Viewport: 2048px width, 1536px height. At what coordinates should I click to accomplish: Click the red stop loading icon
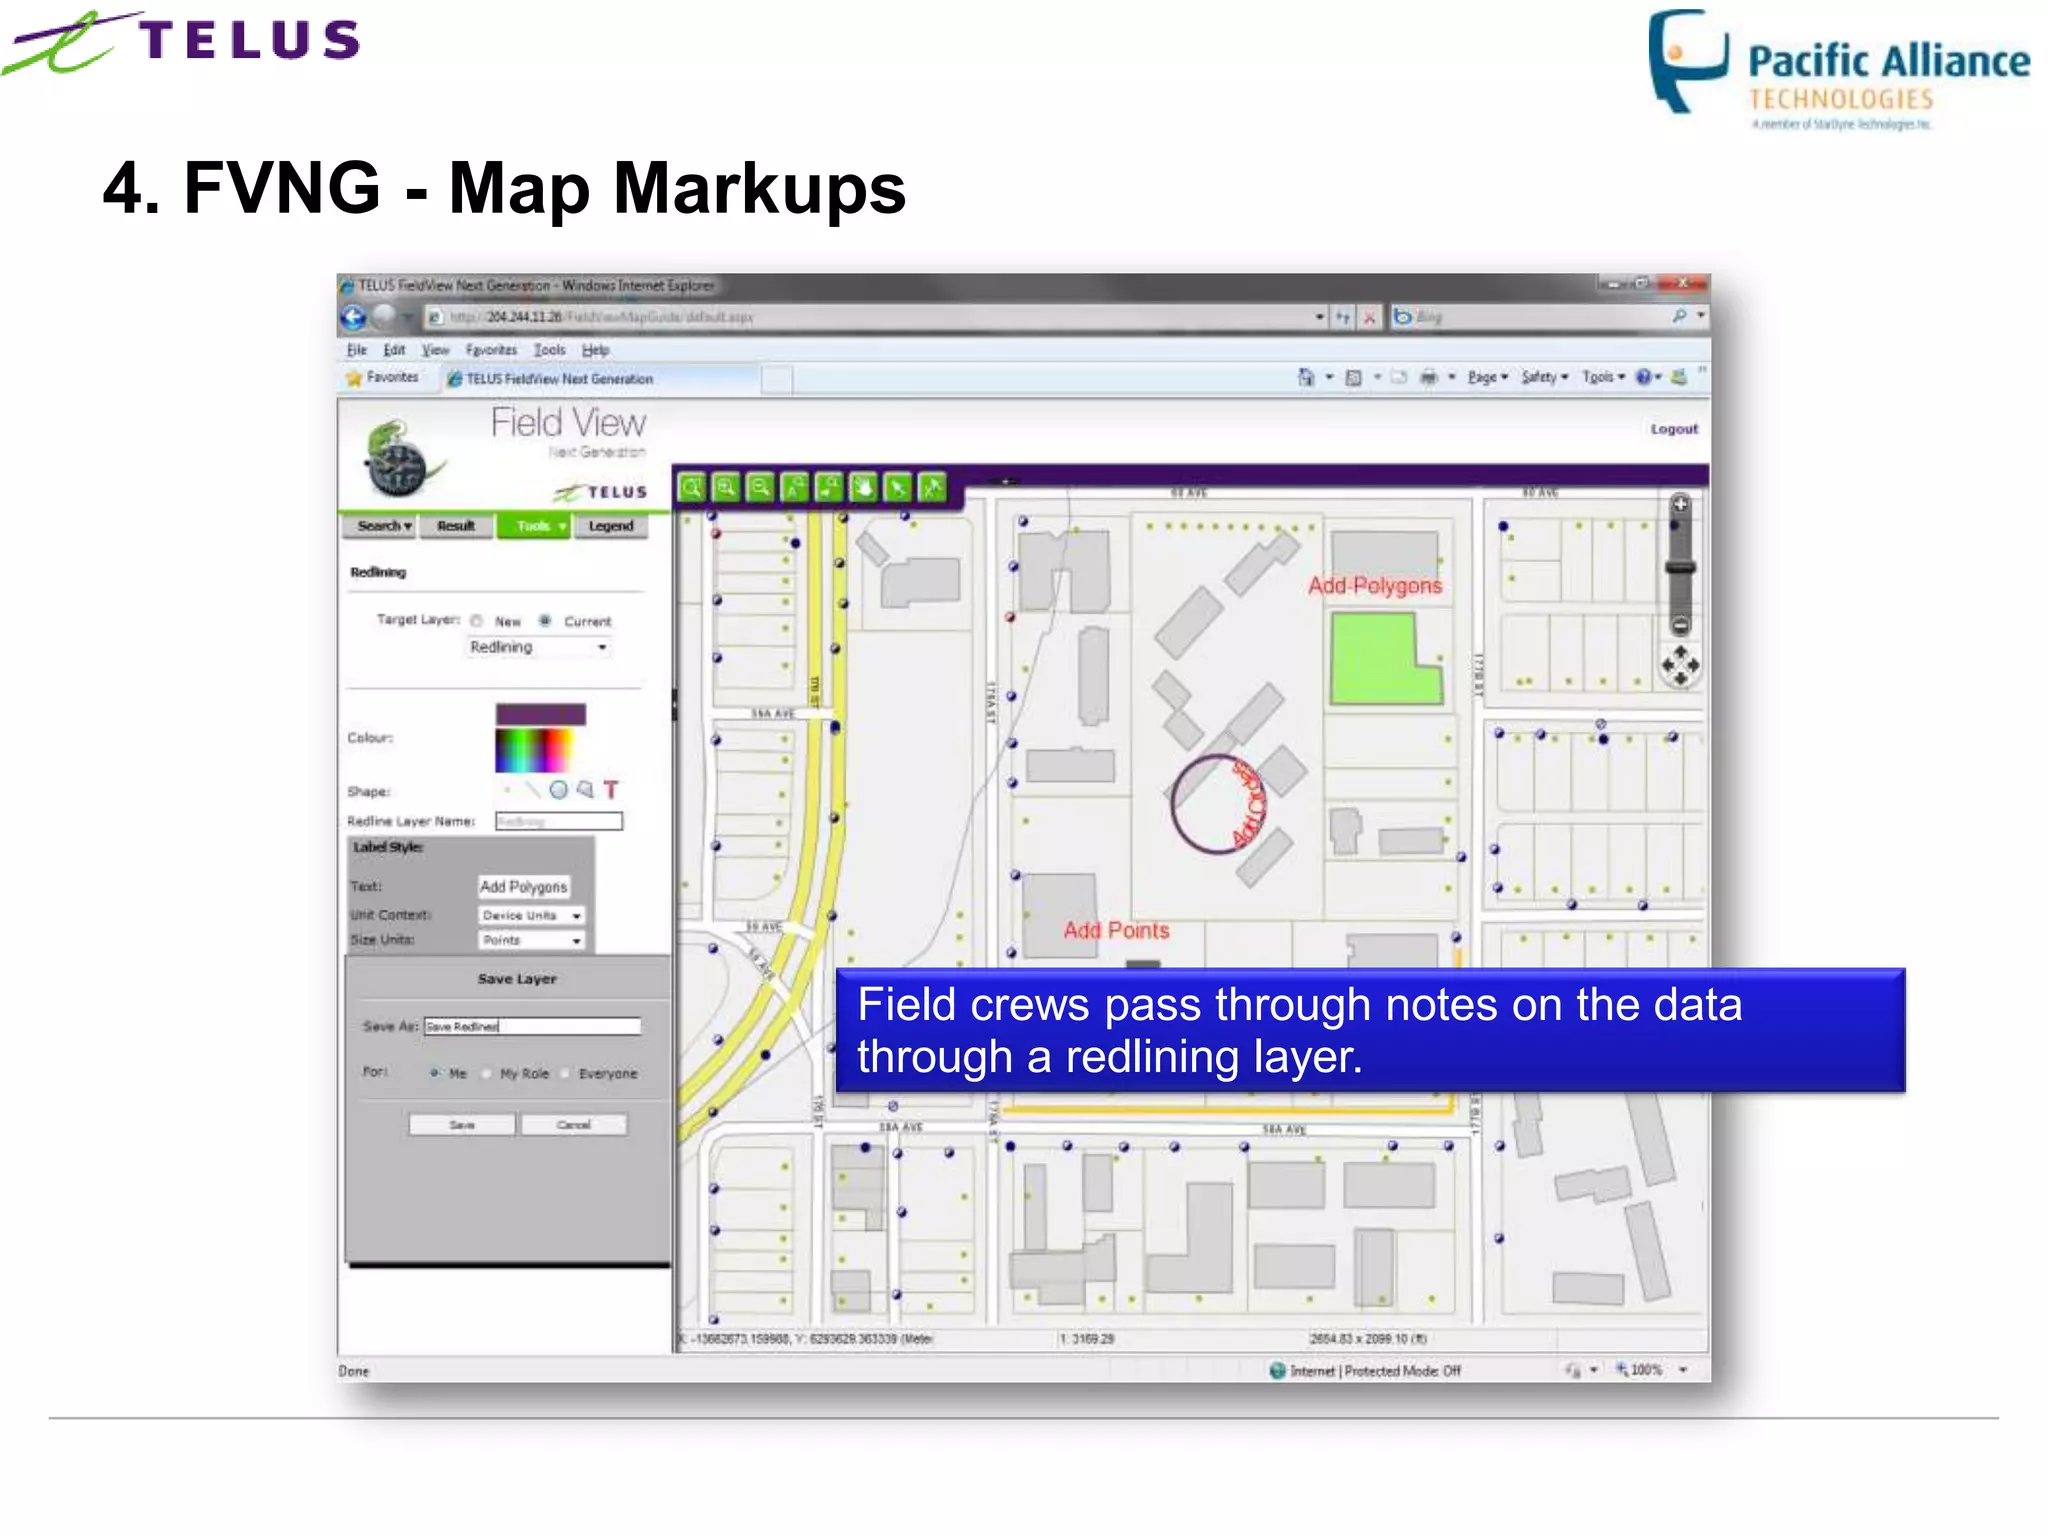(1369, 317)
